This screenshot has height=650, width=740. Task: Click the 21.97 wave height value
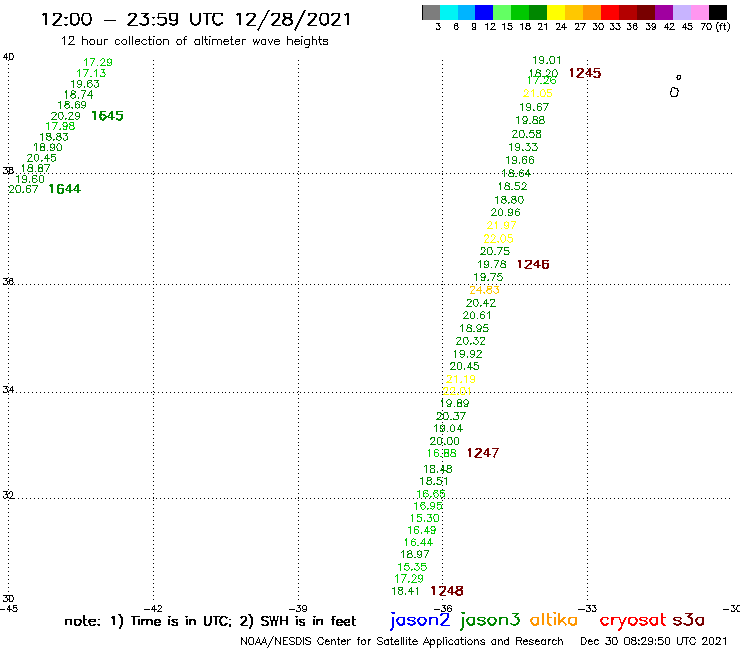(x=502, y=225)
